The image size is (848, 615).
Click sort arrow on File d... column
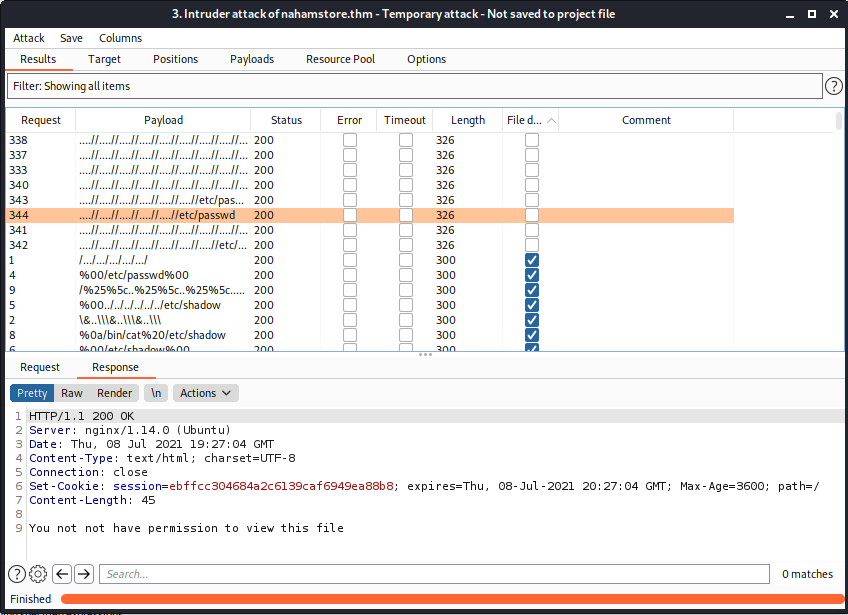click(551, 121)
